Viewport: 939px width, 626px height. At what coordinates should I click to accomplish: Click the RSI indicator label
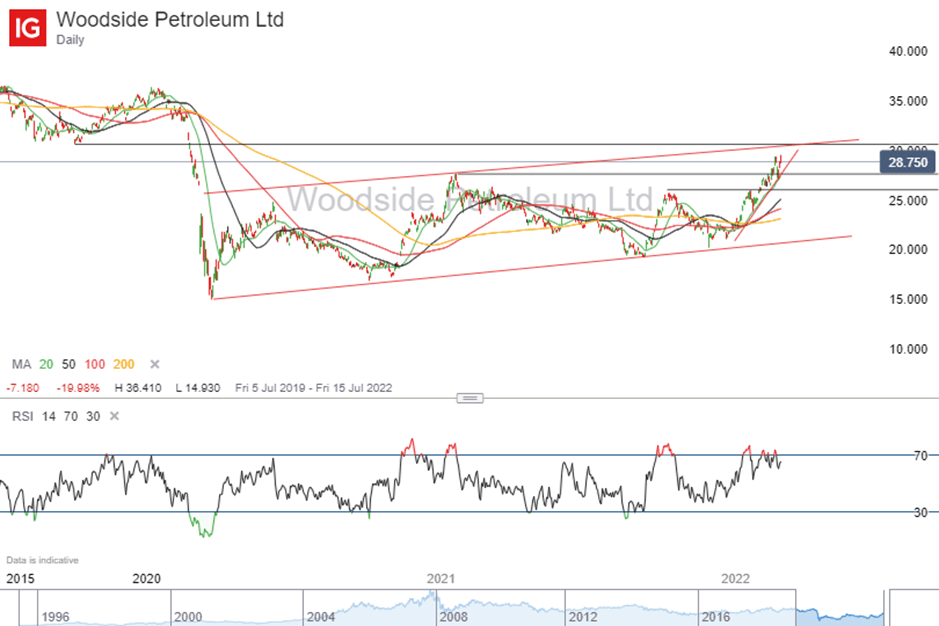click(23, 416)
